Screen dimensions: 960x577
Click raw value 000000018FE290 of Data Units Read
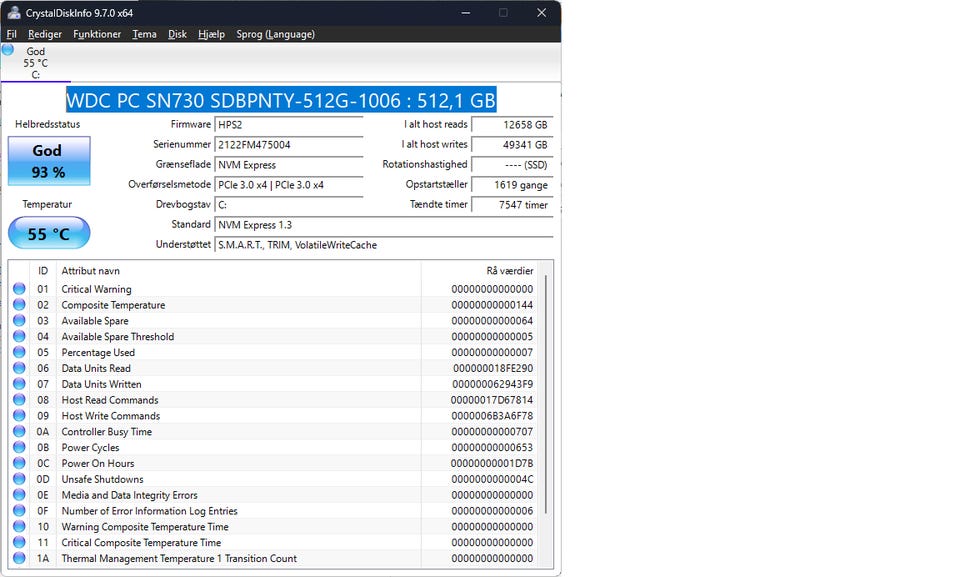tap(493, 369)
